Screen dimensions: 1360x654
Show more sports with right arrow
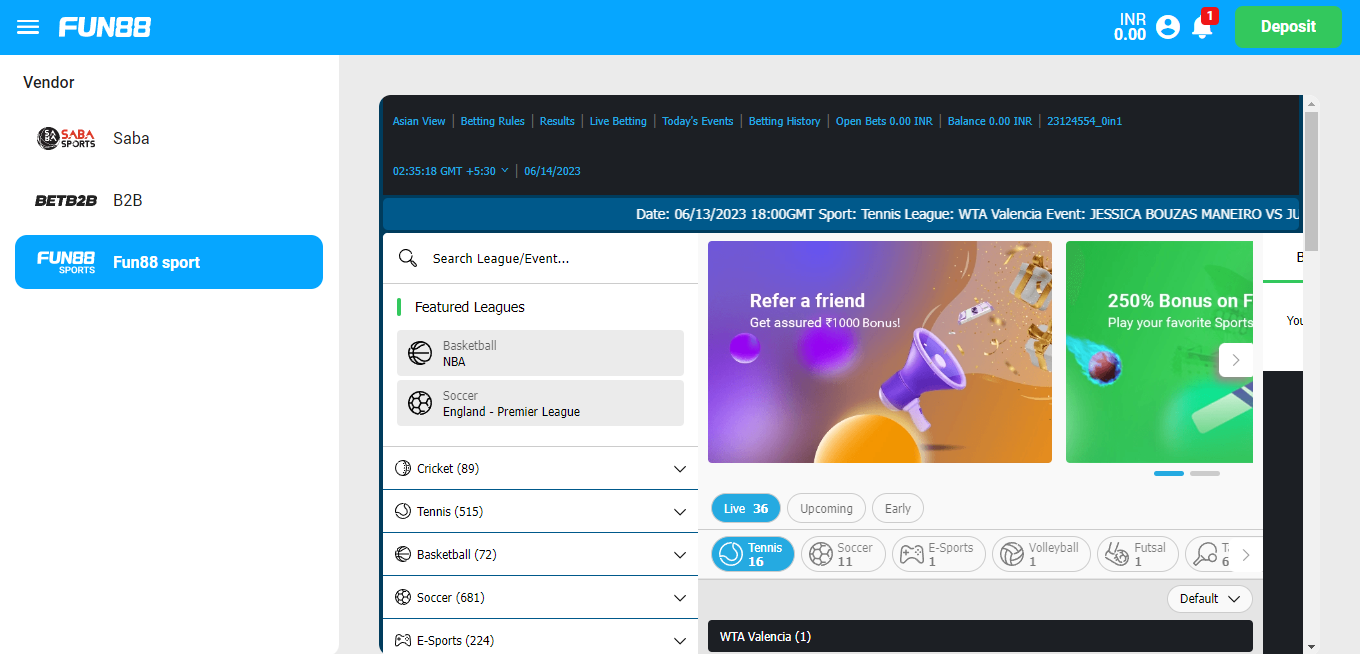tap(1246, 554)
